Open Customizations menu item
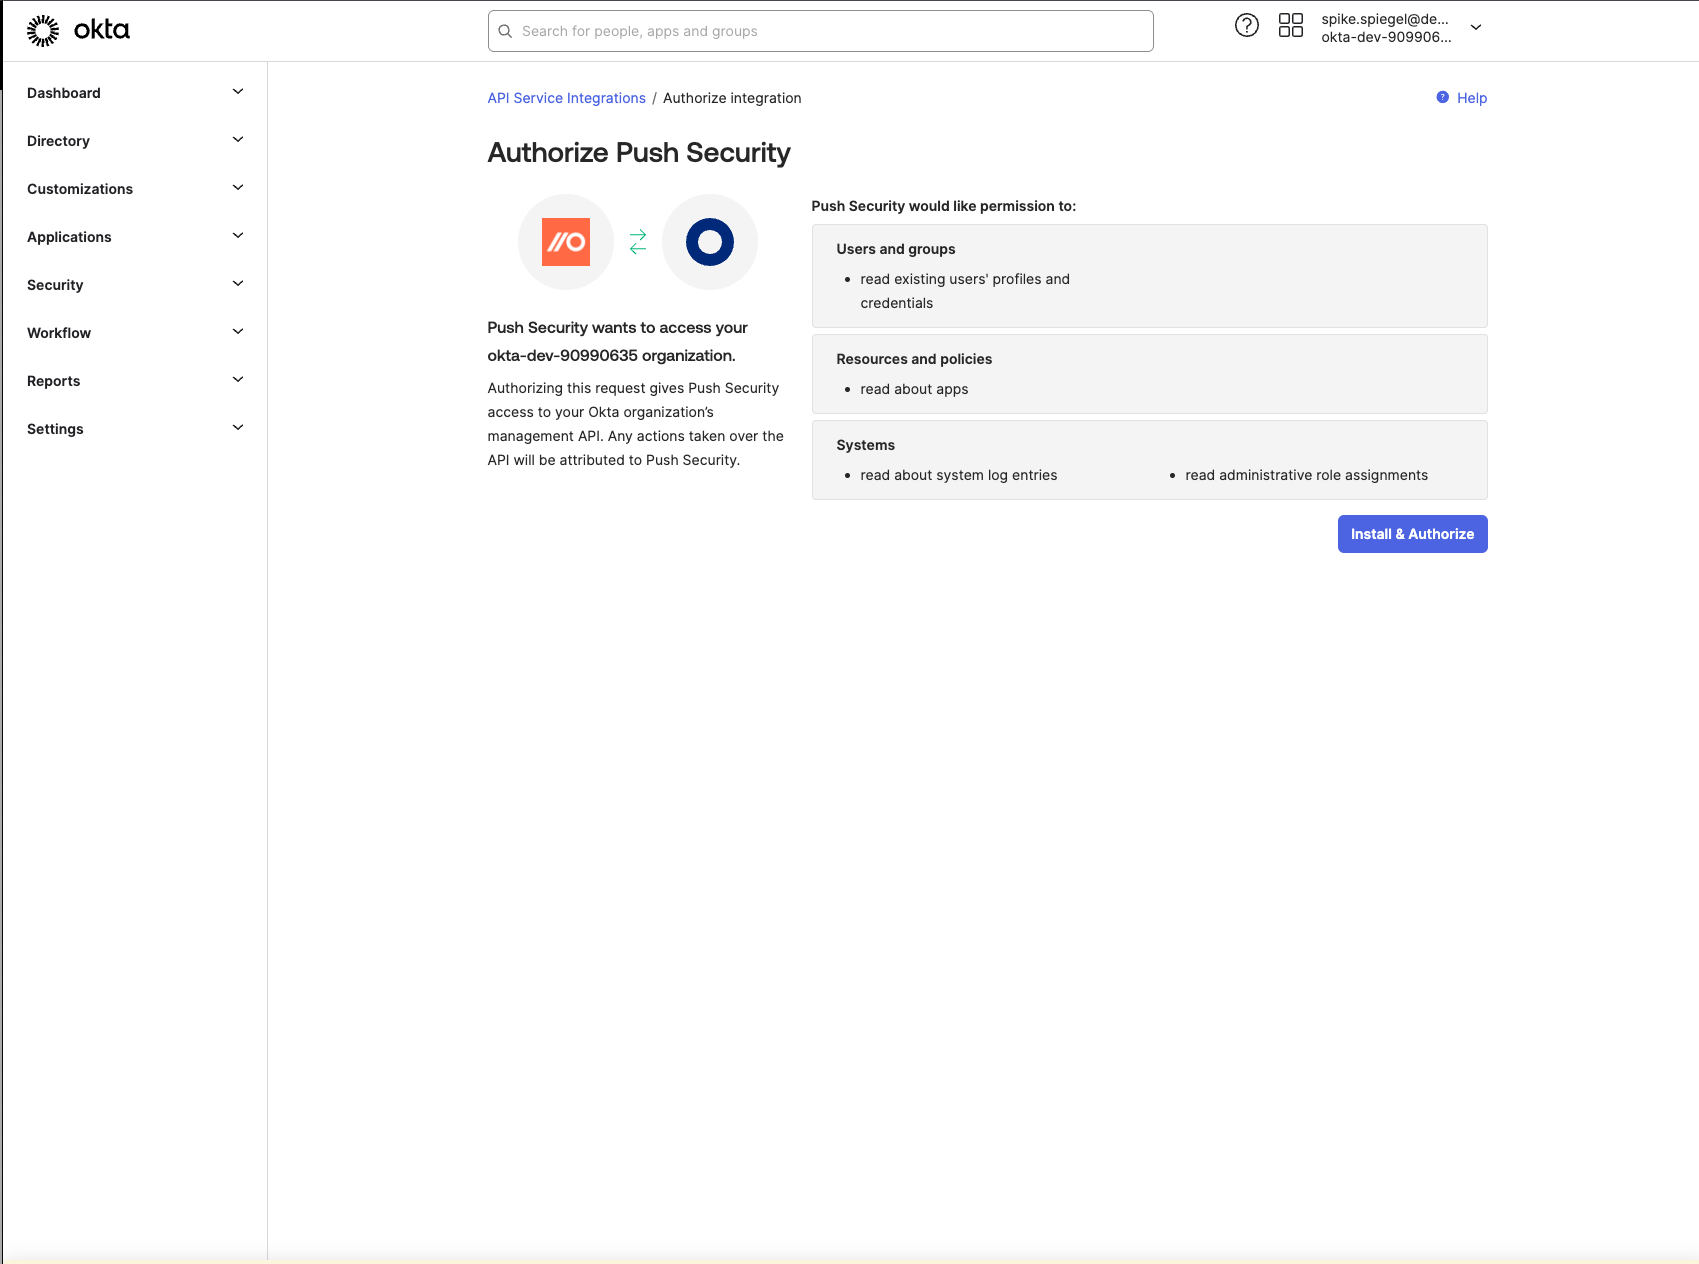This screenshot has height=1264, width=1699. (80, 189)
